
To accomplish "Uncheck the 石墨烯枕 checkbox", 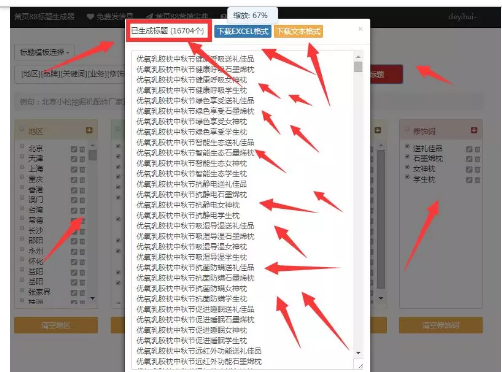I will [407, 156].
